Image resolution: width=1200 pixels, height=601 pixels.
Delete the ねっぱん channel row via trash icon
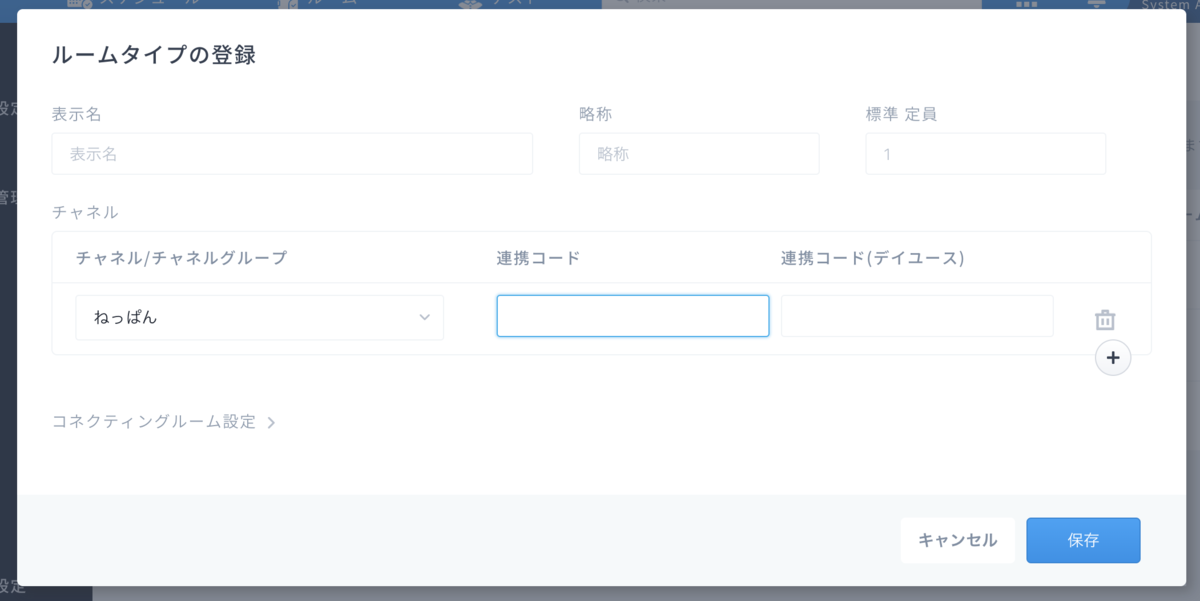tap(1104, 320)
